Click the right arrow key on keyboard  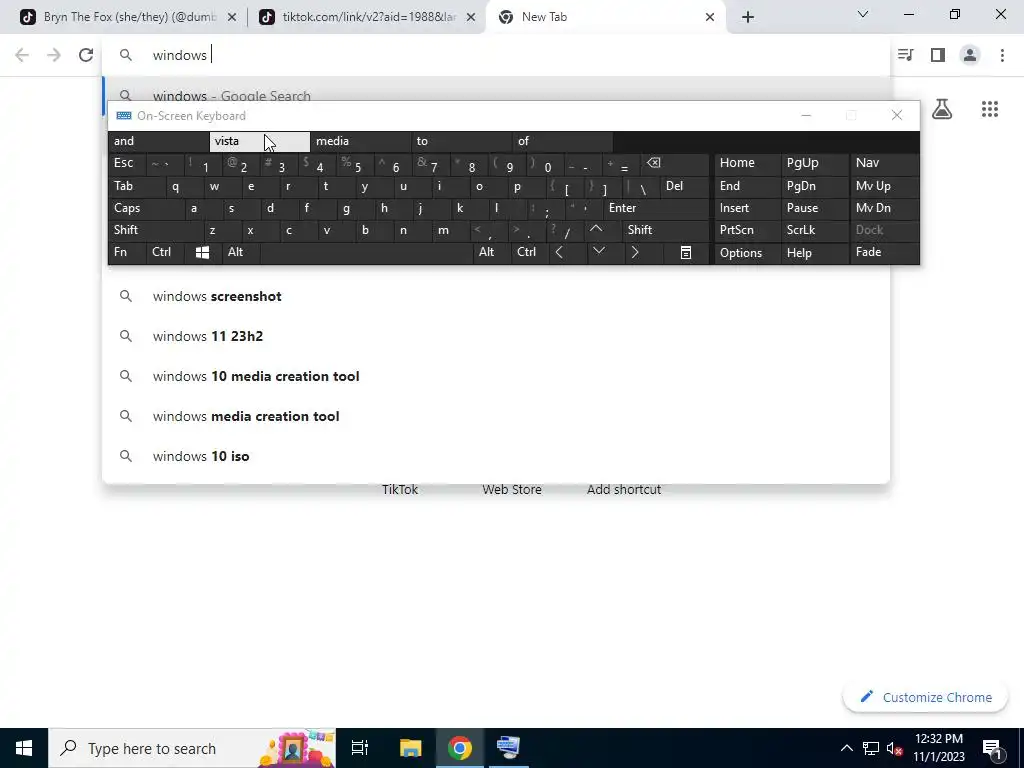pos(635,252)
